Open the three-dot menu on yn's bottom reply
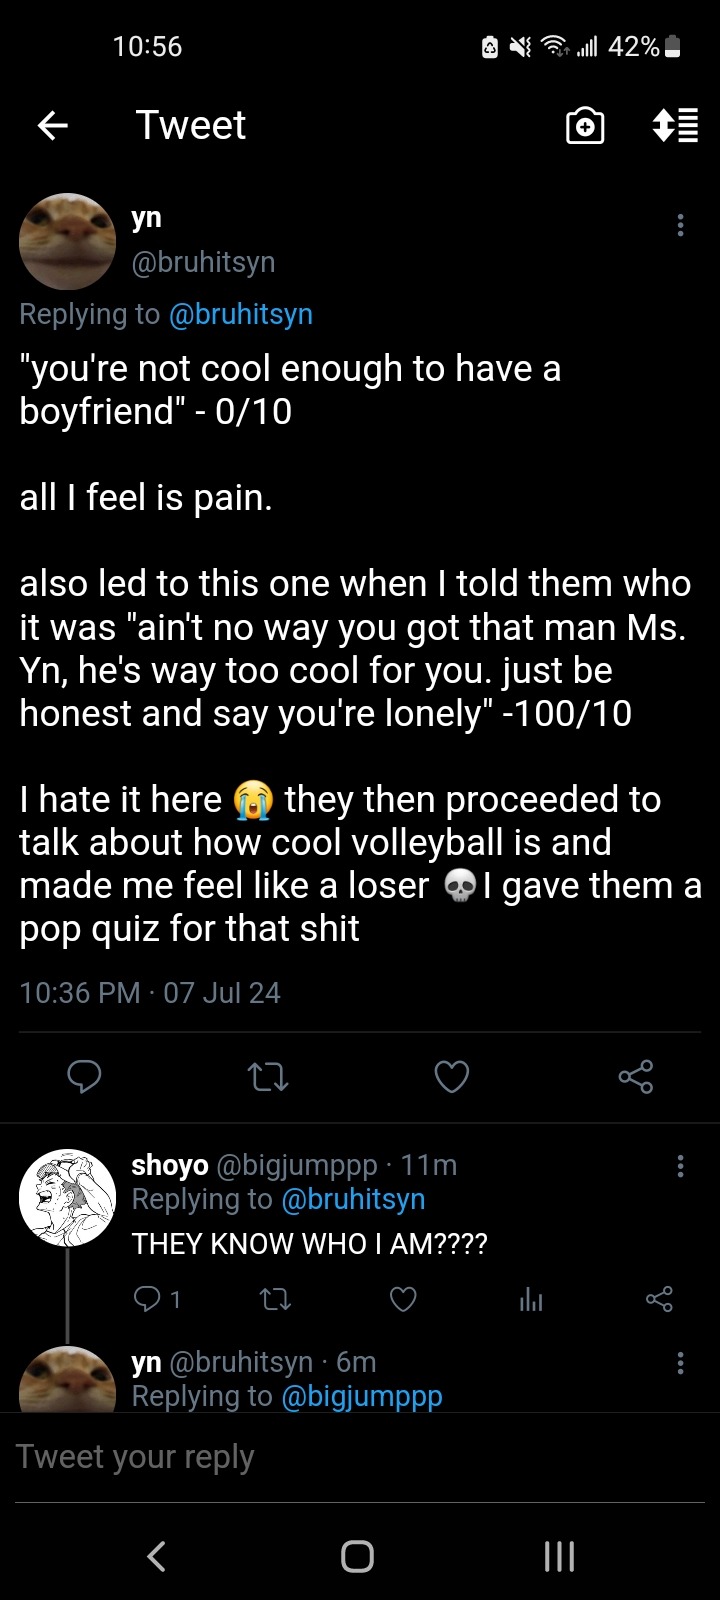The width and height of the screenshot is (720, 1600). point(680,1362)
